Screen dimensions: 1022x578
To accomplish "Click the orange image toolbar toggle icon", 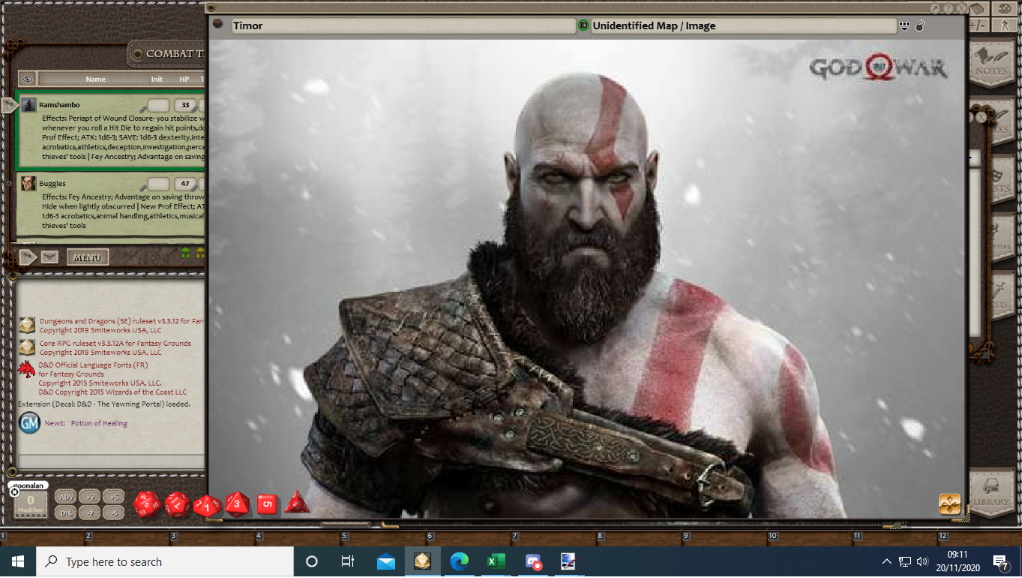I will pos(950,504).
